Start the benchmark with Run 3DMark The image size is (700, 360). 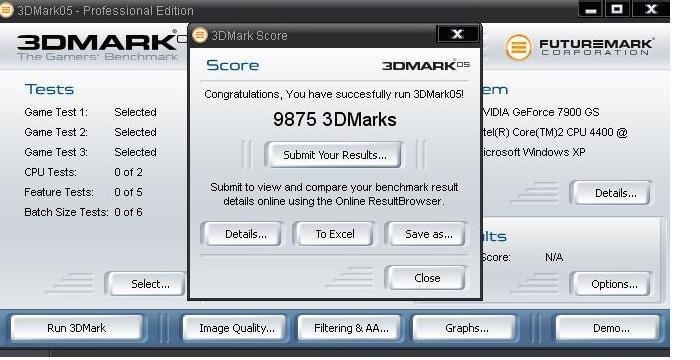[x=76, y=328]
